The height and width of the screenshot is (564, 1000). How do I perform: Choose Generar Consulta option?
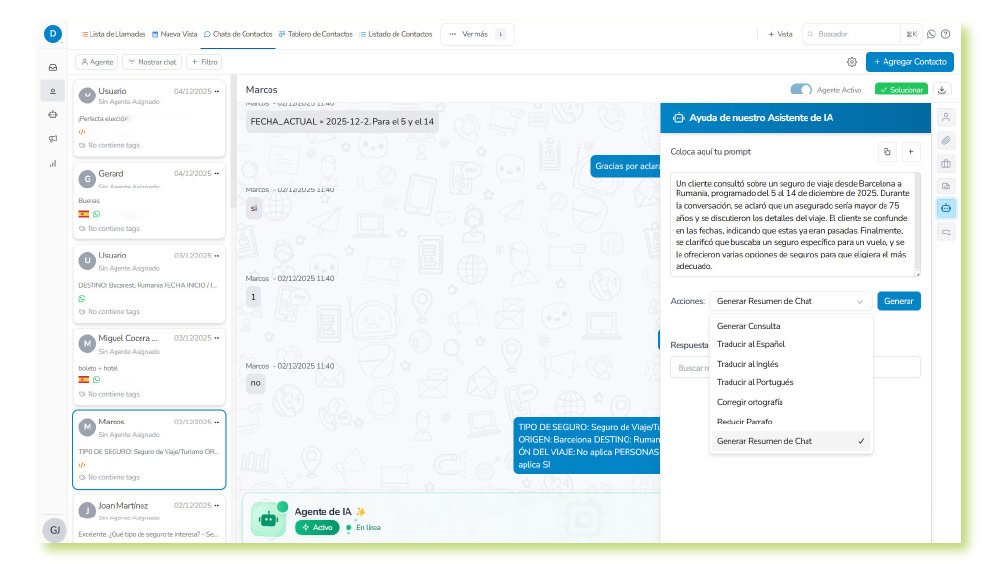(791, 326)
